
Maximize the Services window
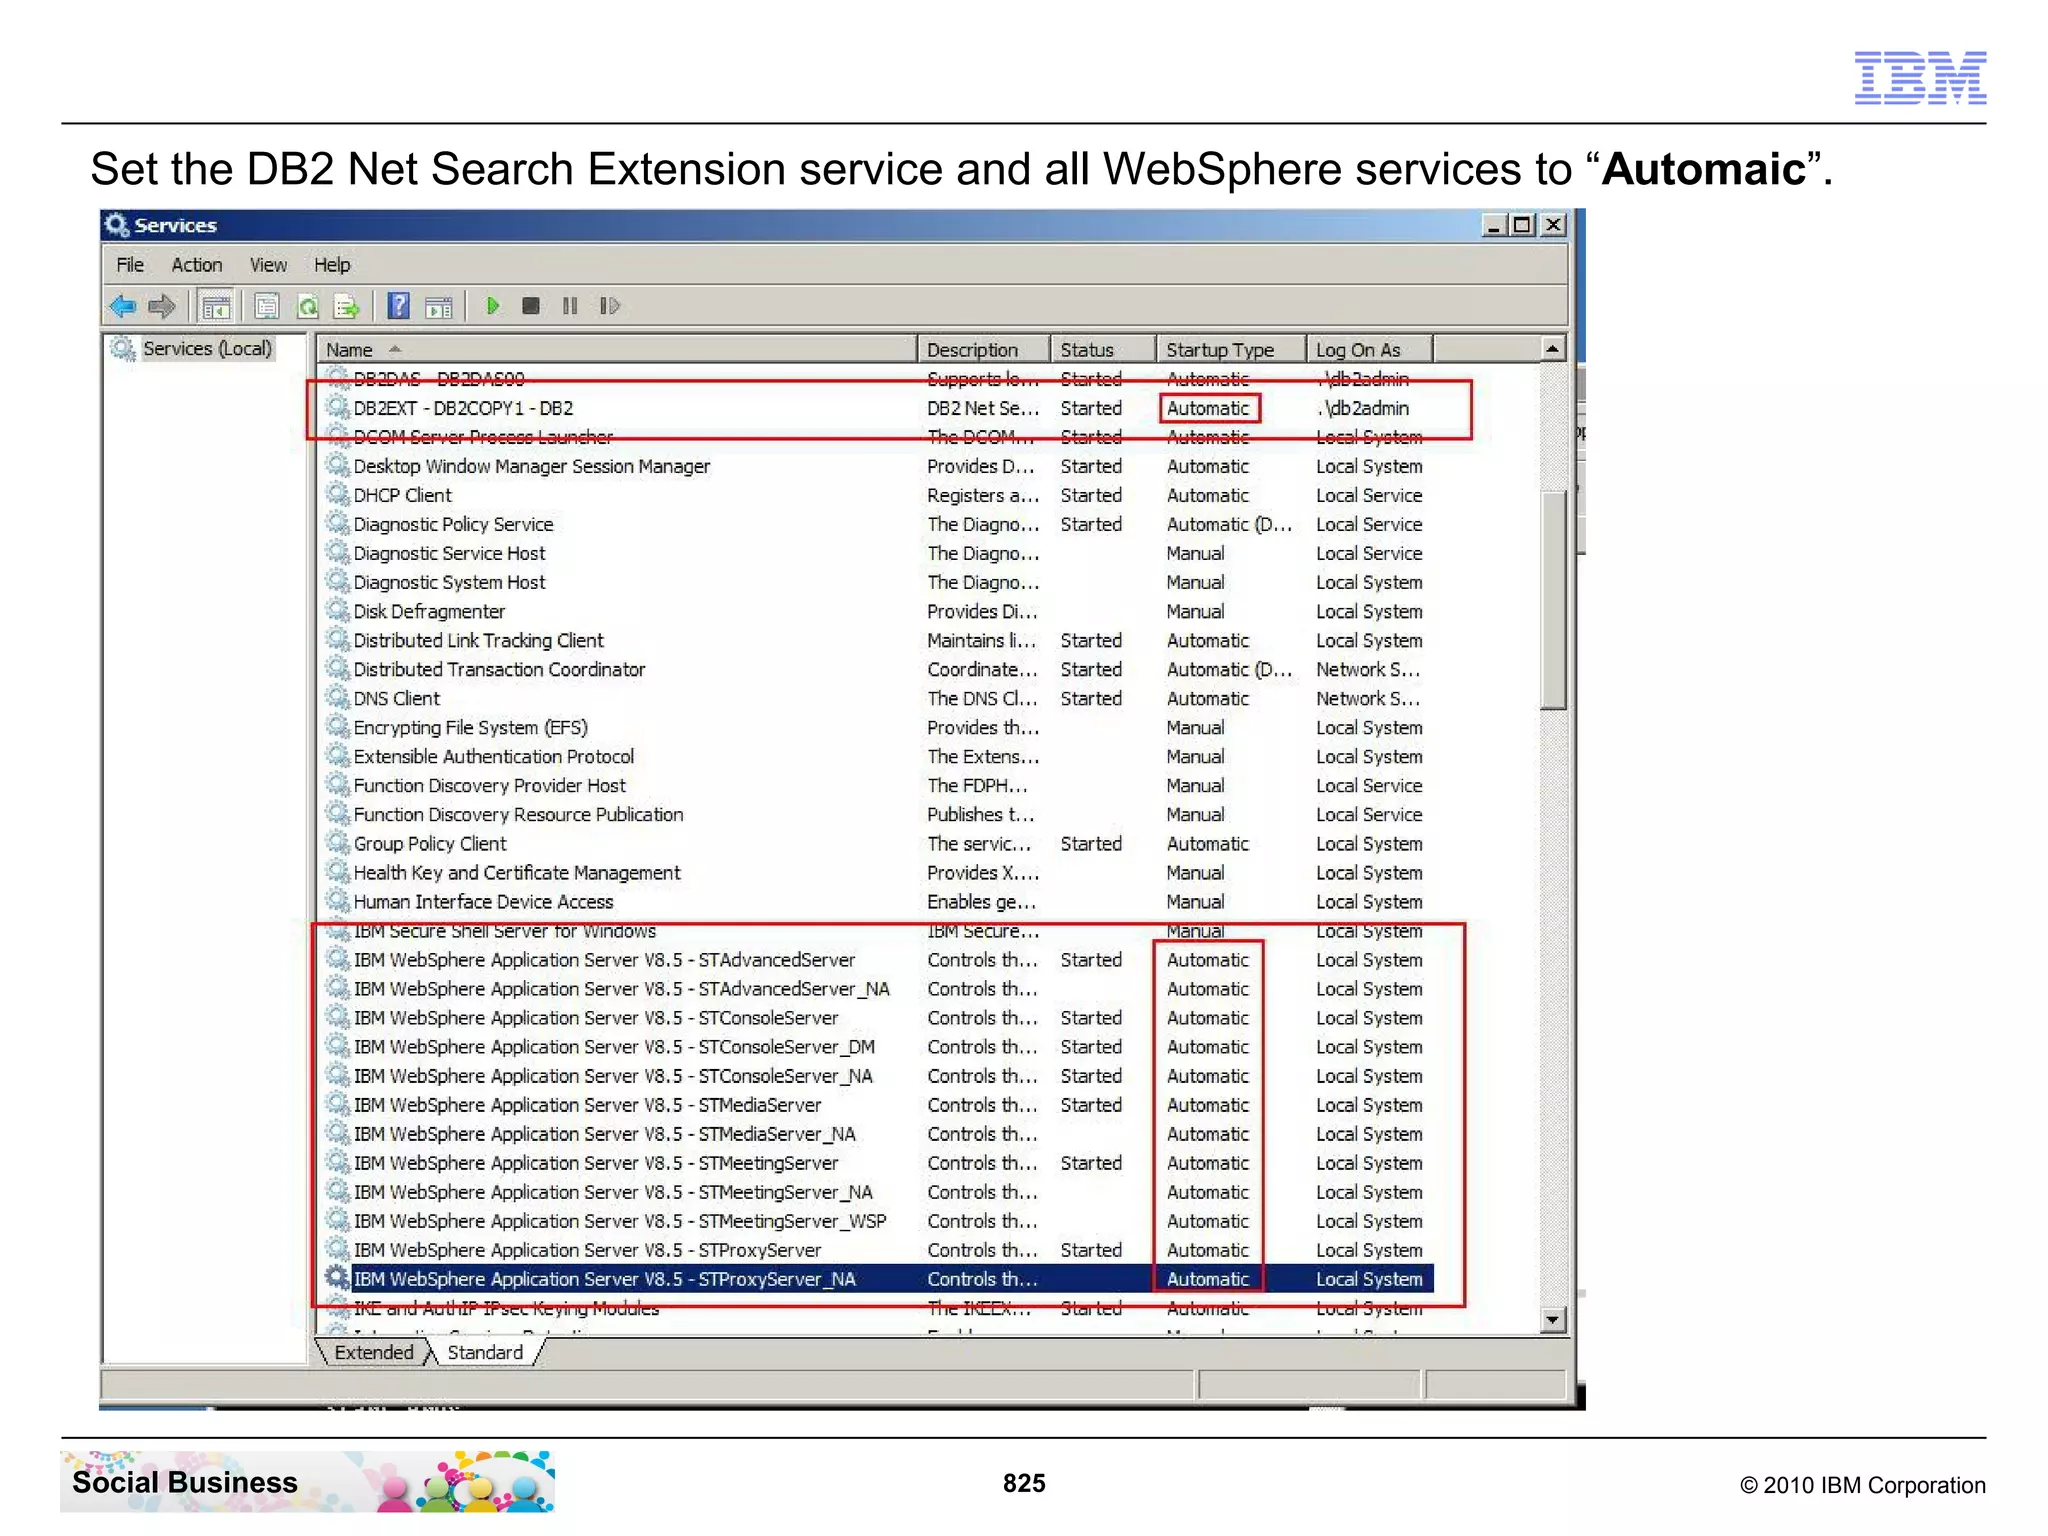(1523, 225)
